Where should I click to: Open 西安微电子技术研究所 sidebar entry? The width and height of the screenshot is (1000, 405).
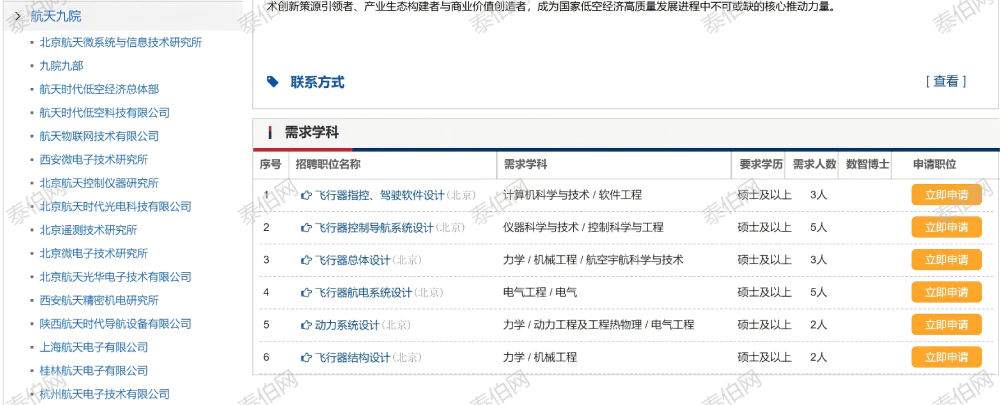(x=93, y=160)
